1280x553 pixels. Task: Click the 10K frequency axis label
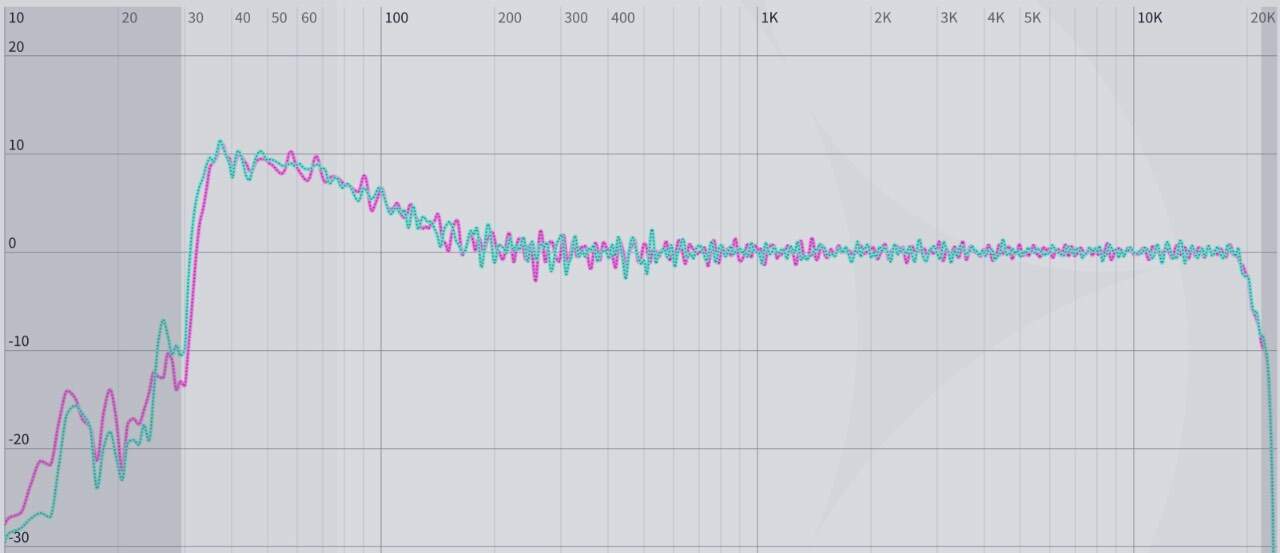point(1150,18)
